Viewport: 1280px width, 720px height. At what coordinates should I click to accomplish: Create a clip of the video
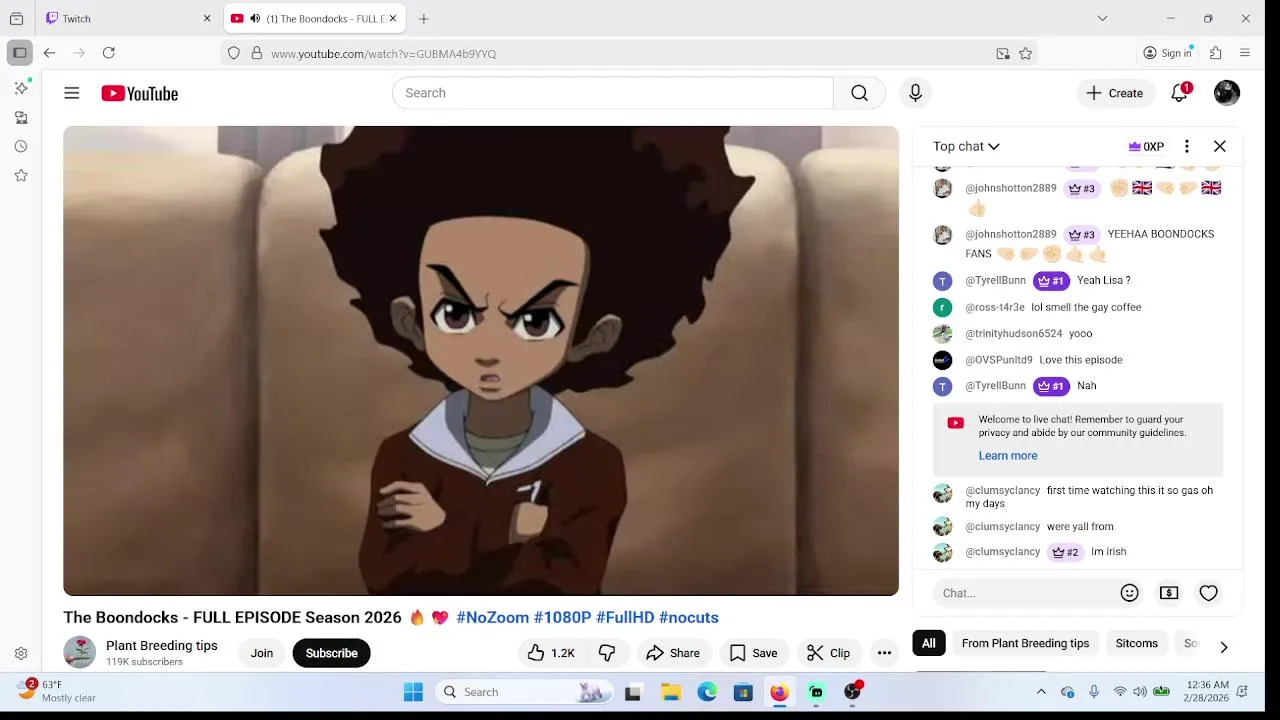[829, 653]
